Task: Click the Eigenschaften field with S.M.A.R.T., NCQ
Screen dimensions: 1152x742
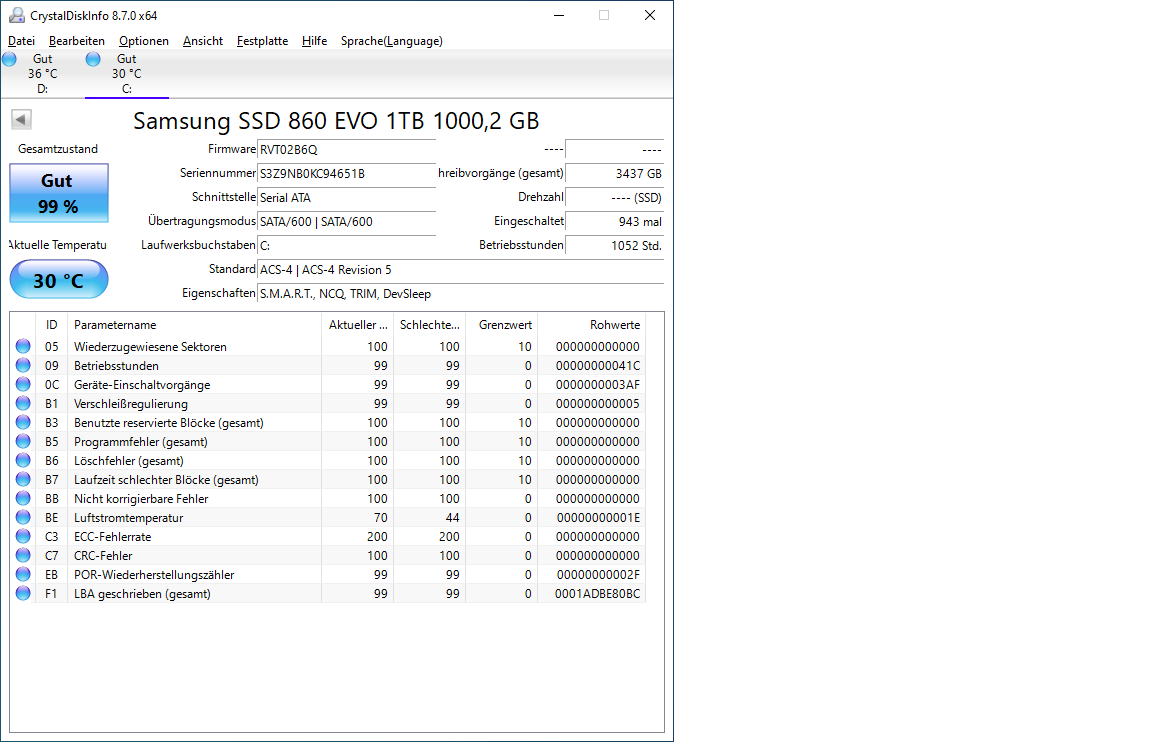Action: click(461, 294)
